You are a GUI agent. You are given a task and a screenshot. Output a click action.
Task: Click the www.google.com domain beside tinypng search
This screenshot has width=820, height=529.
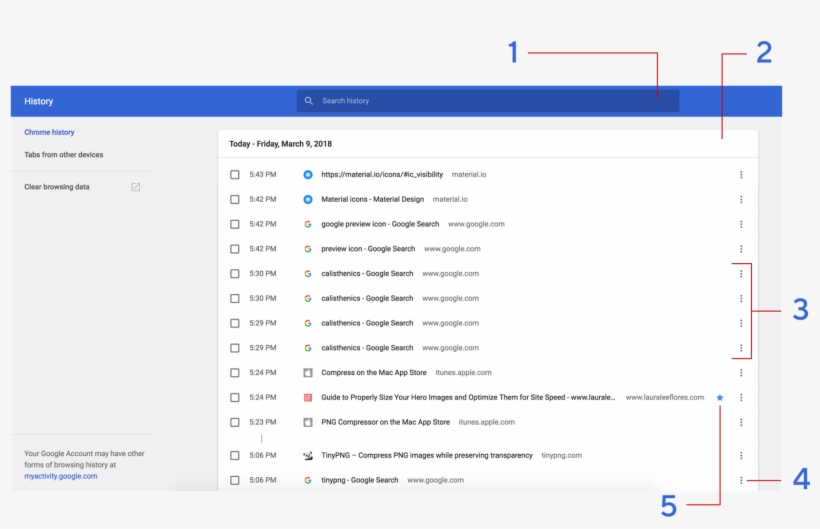point(435,480)
